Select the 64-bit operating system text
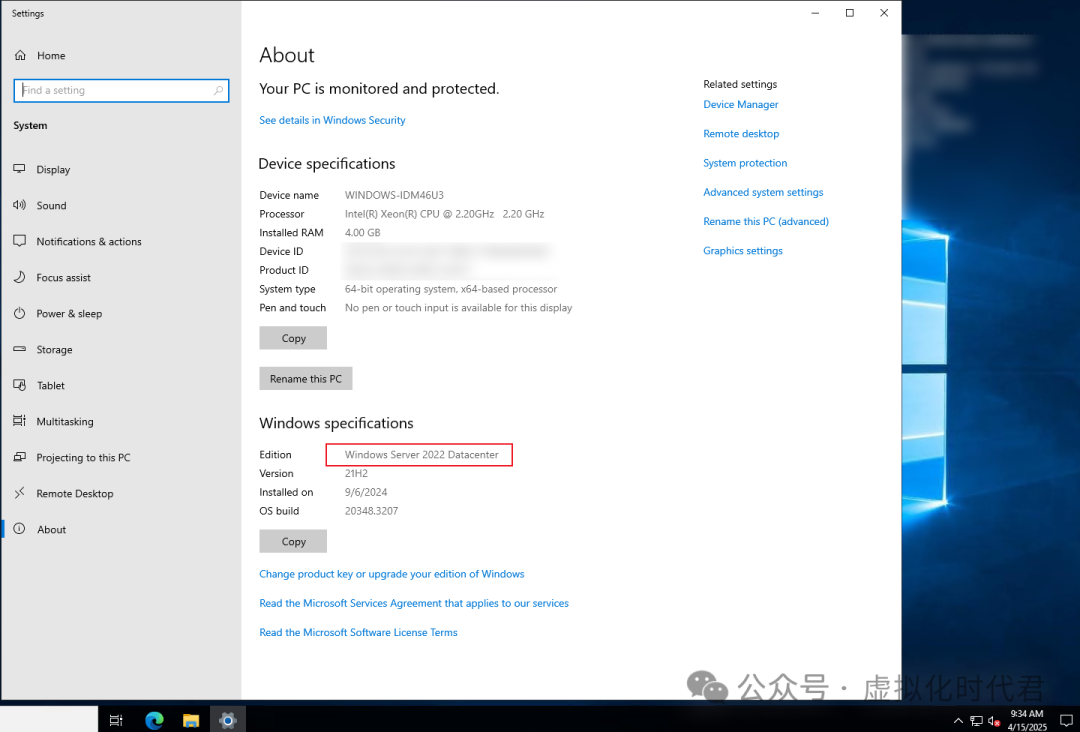The height and width of the screenshot is (732, 1080). (450, 289)
